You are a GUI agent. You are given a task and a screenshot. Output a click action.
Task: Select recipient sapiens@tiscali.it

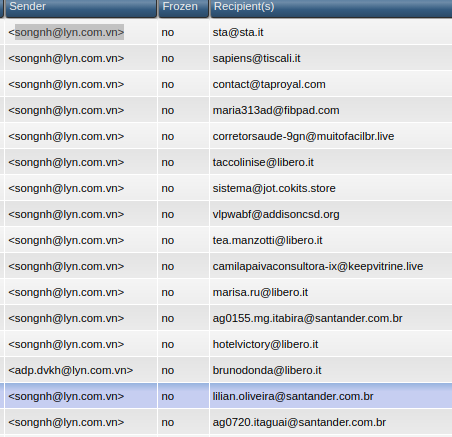256,58
